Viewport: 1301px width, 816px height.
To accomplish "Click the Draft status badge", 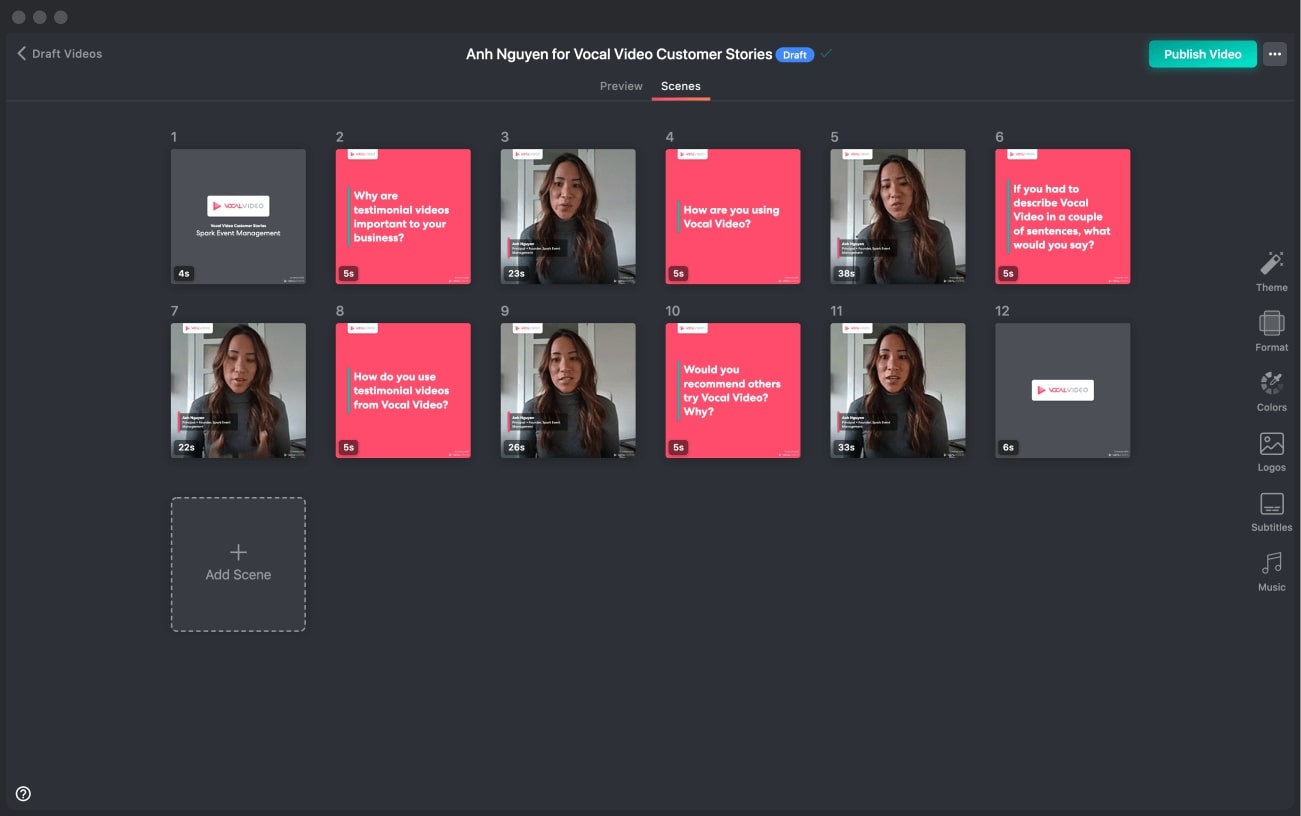I will click(x=795, y=55).
